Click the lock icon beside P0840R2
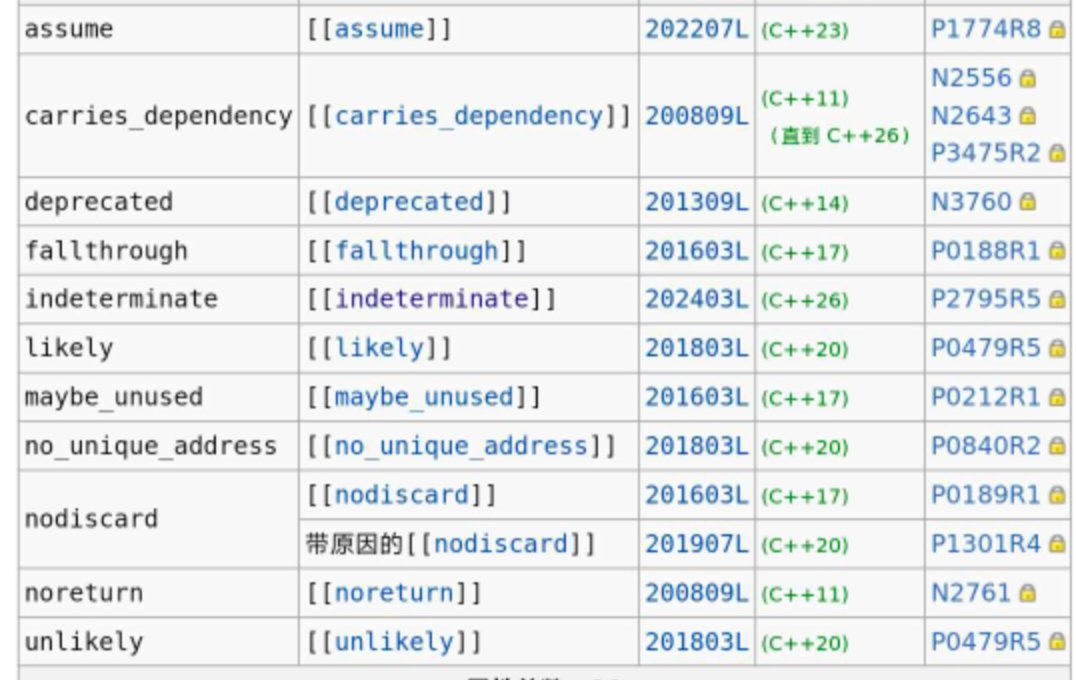Screen dimensions: 1076x680 tap(1057, 446)
